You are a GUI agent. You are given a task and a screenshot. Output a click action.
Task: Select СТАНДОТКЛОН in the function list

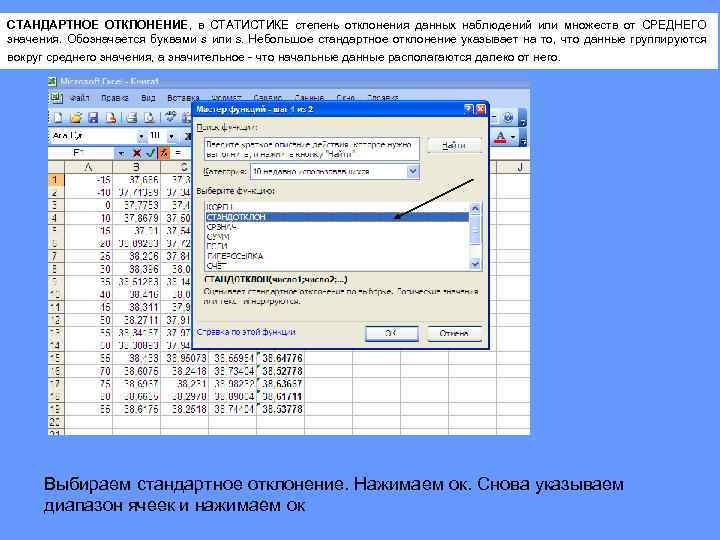coord(337,217)
